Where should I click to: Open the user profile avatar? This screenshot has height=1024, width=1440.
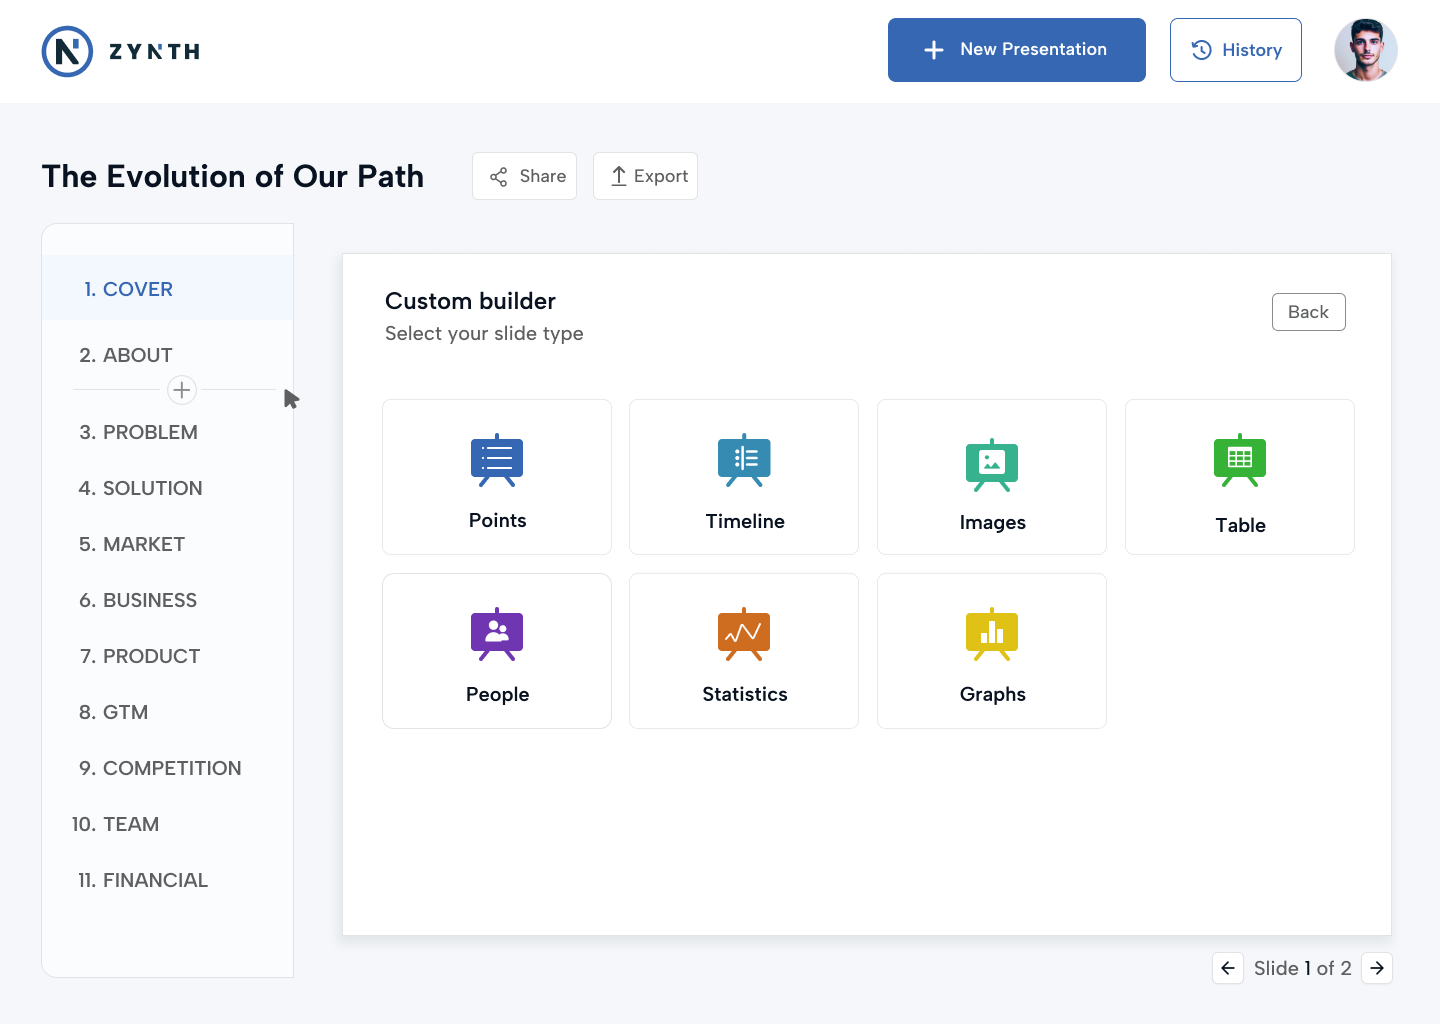click(1365, 50)
